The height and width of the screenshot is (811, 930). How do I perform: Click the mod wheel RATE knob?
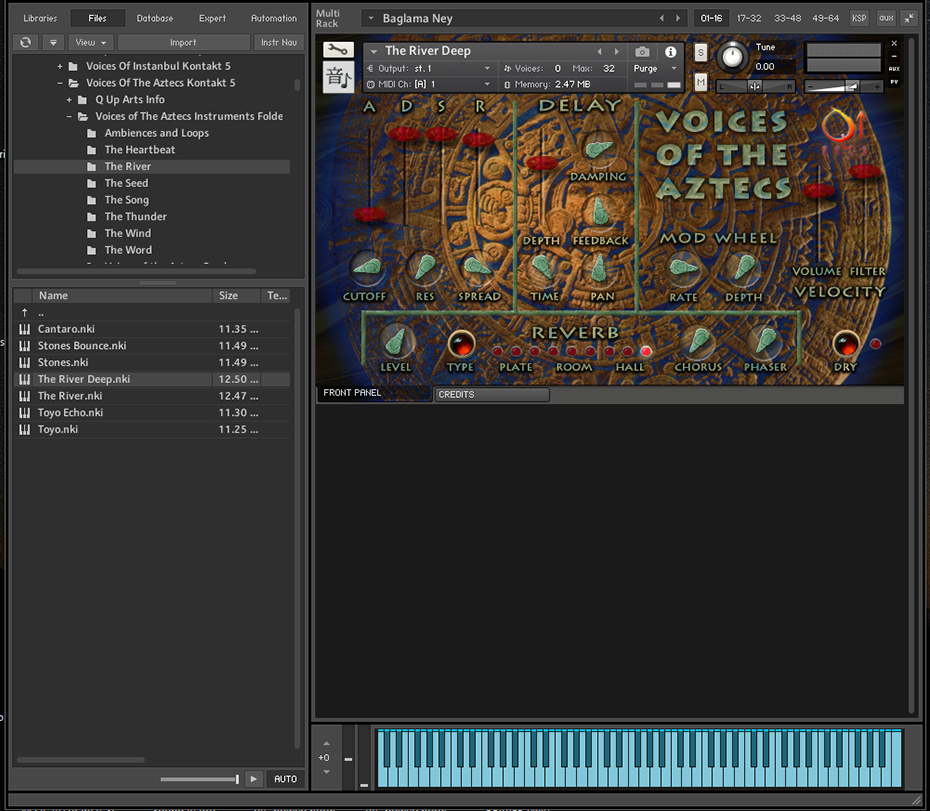click(683, 268)
